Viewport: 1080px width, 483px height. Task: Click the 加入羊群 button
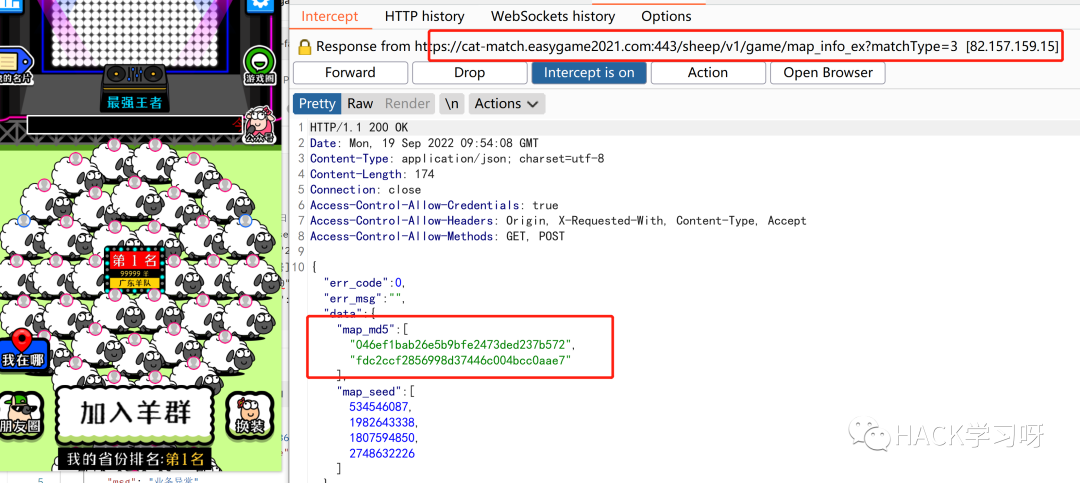(135, 413)
